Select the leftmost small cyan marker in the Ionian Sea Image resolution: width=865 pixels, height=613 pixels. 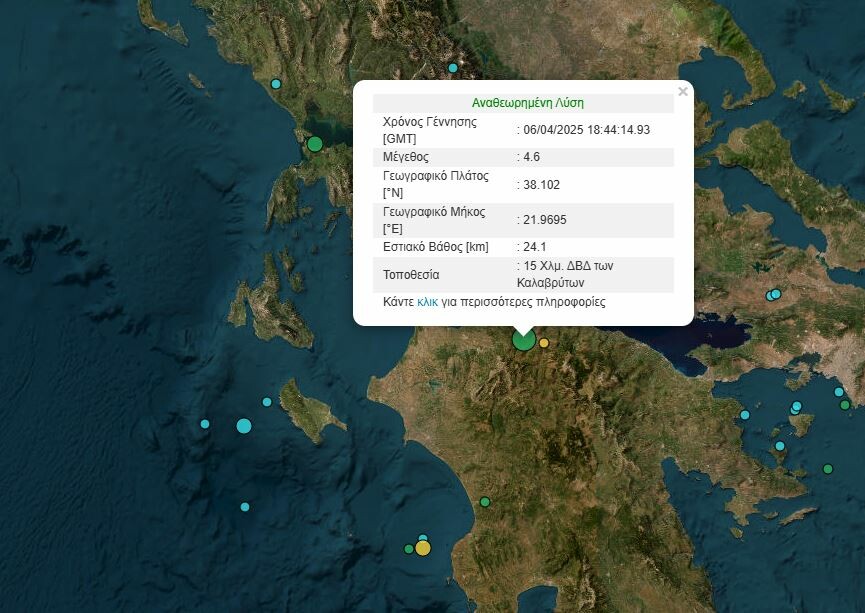click(205, 424)
